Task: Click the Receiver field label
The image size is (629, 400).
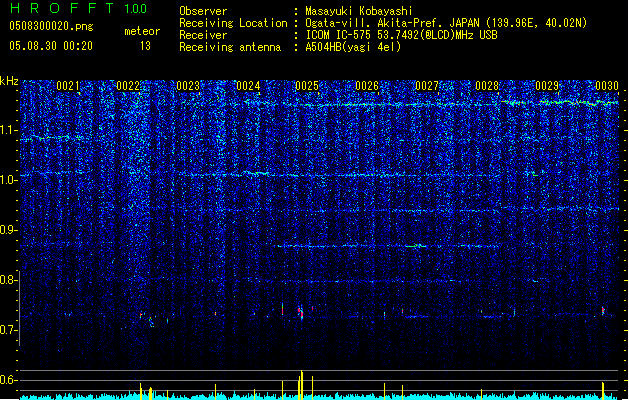Action: click(203, 35)
